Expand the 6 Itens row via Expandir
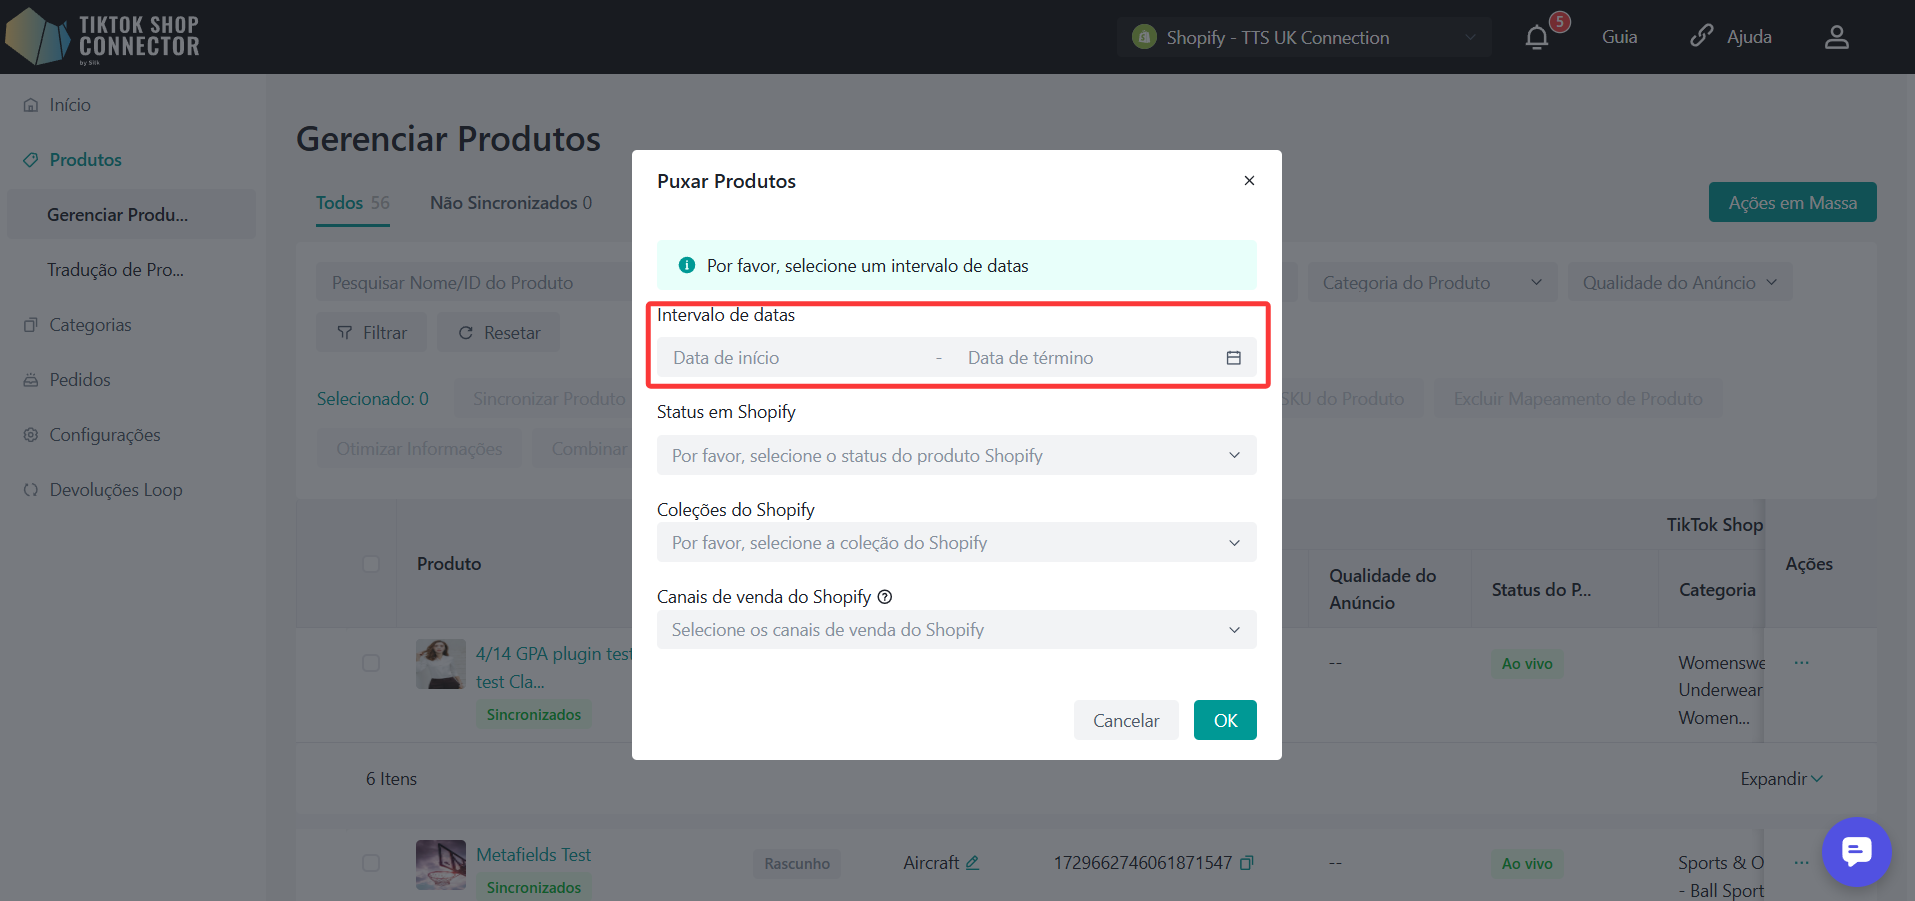The height and width of the screenshot is (901, 1915). 1781,779
